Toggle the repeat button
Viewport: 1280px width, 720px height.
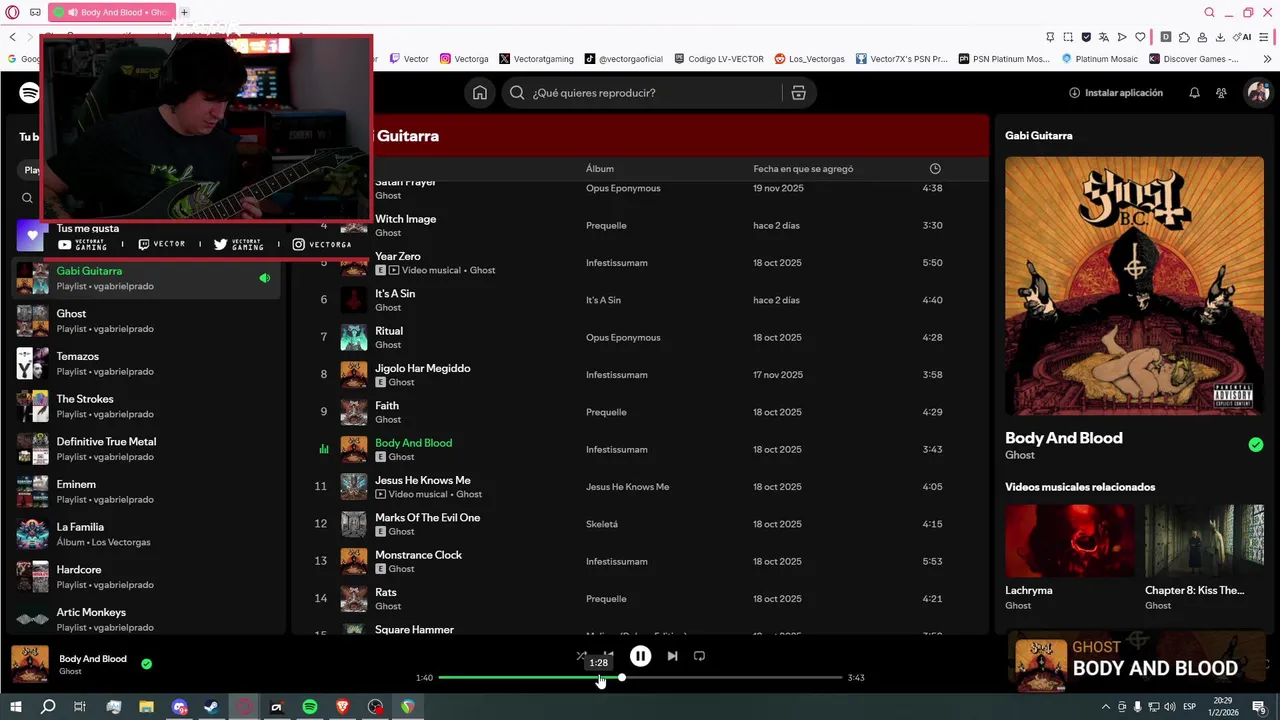point(699,656)
